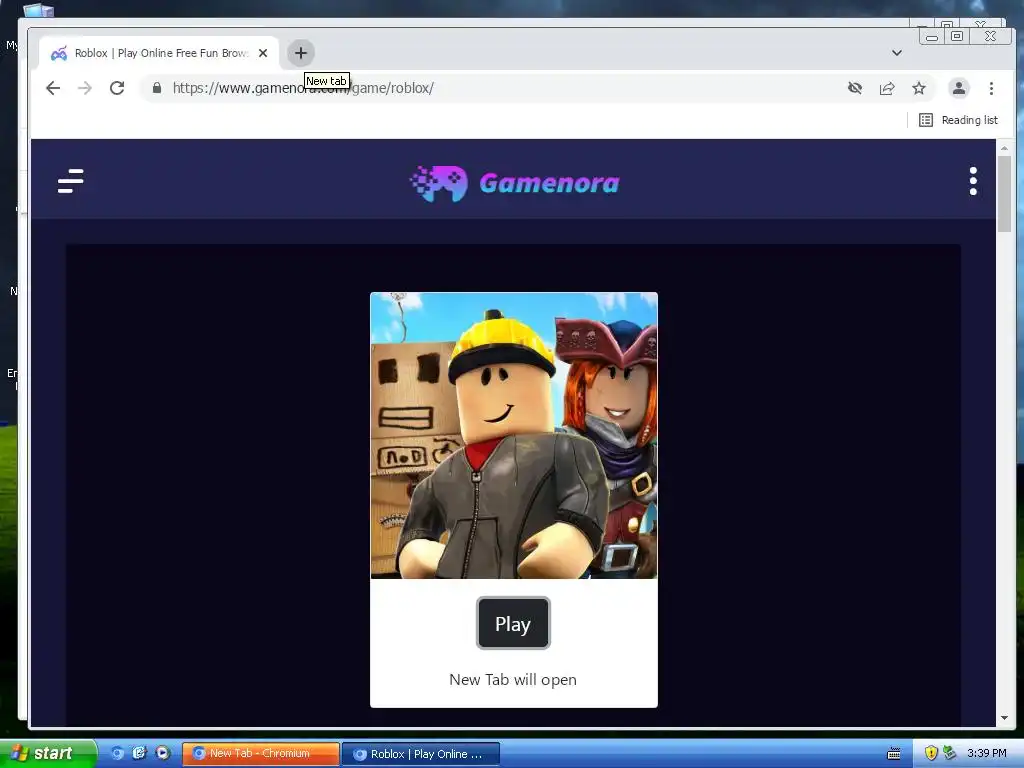Click the network tray icon
The height and width of the screenshot is (768, 1024).
click(949, 753)
